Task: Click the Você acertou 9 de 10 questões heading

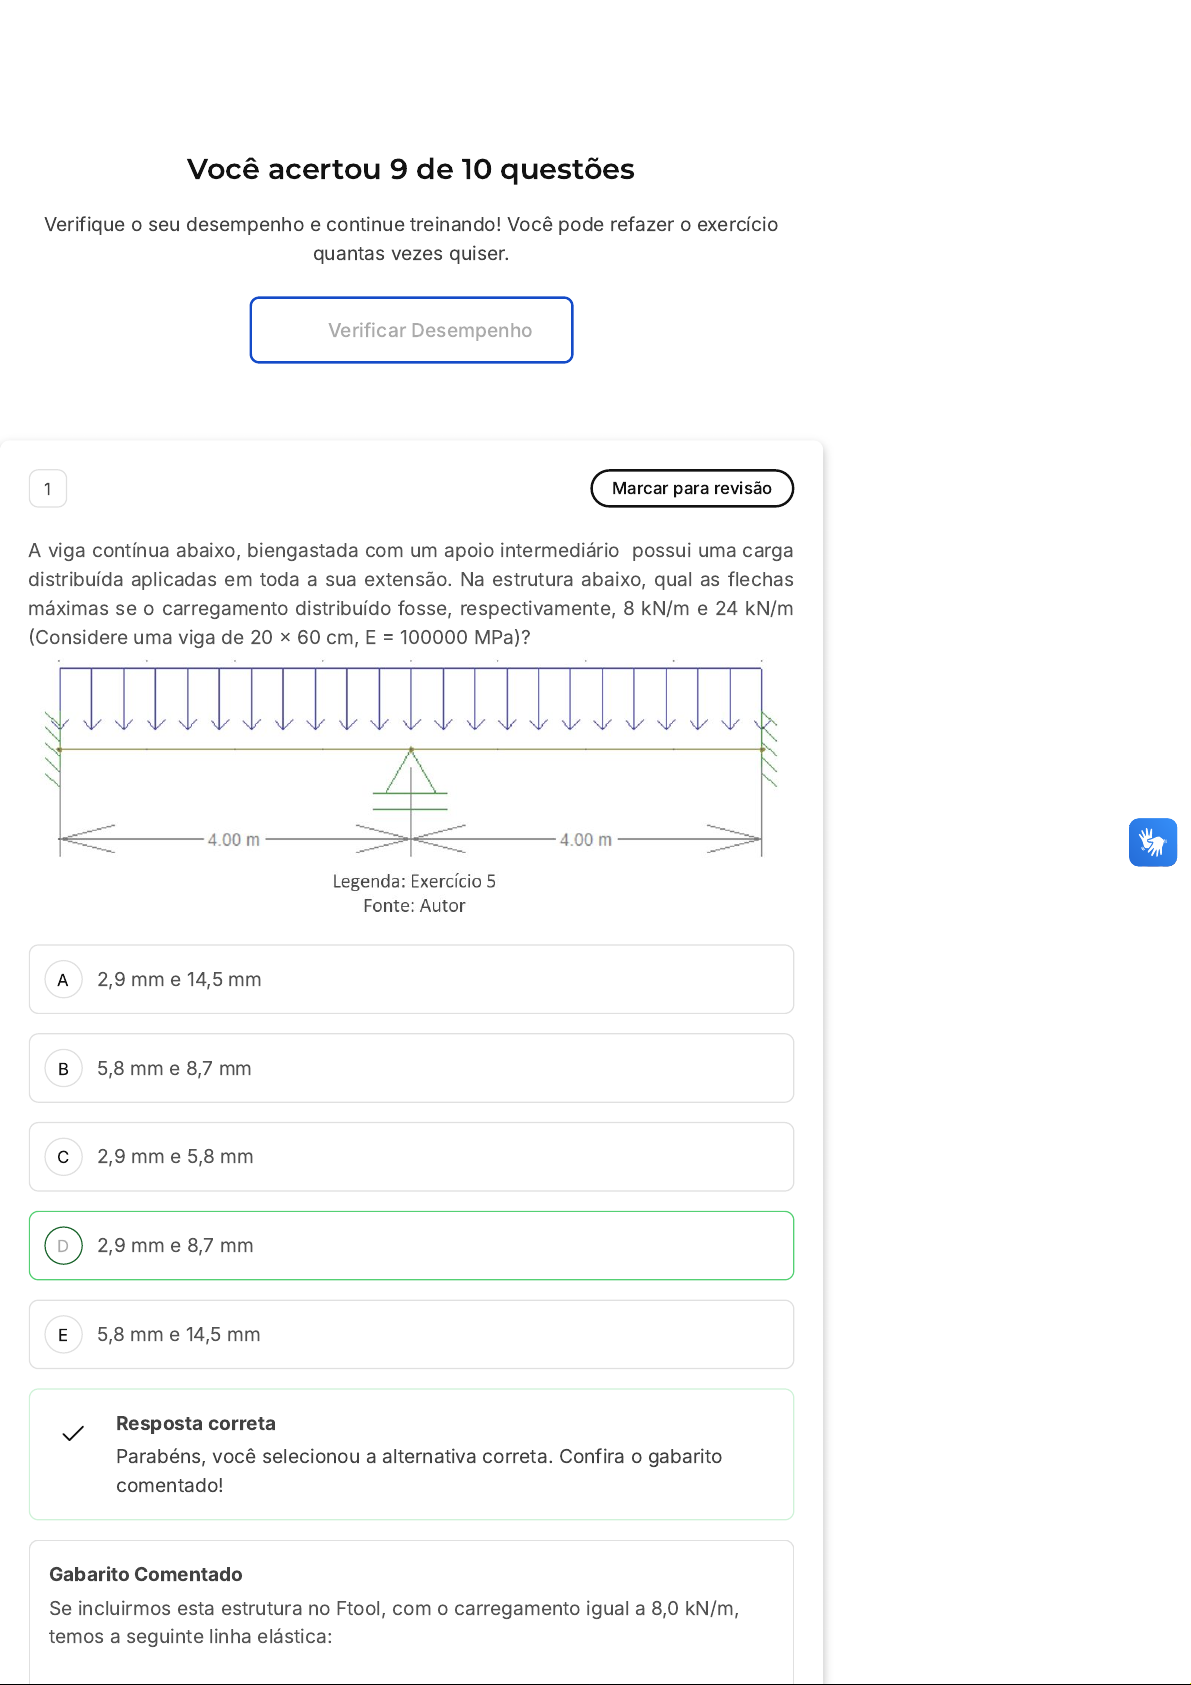Action: click(411, 169)
